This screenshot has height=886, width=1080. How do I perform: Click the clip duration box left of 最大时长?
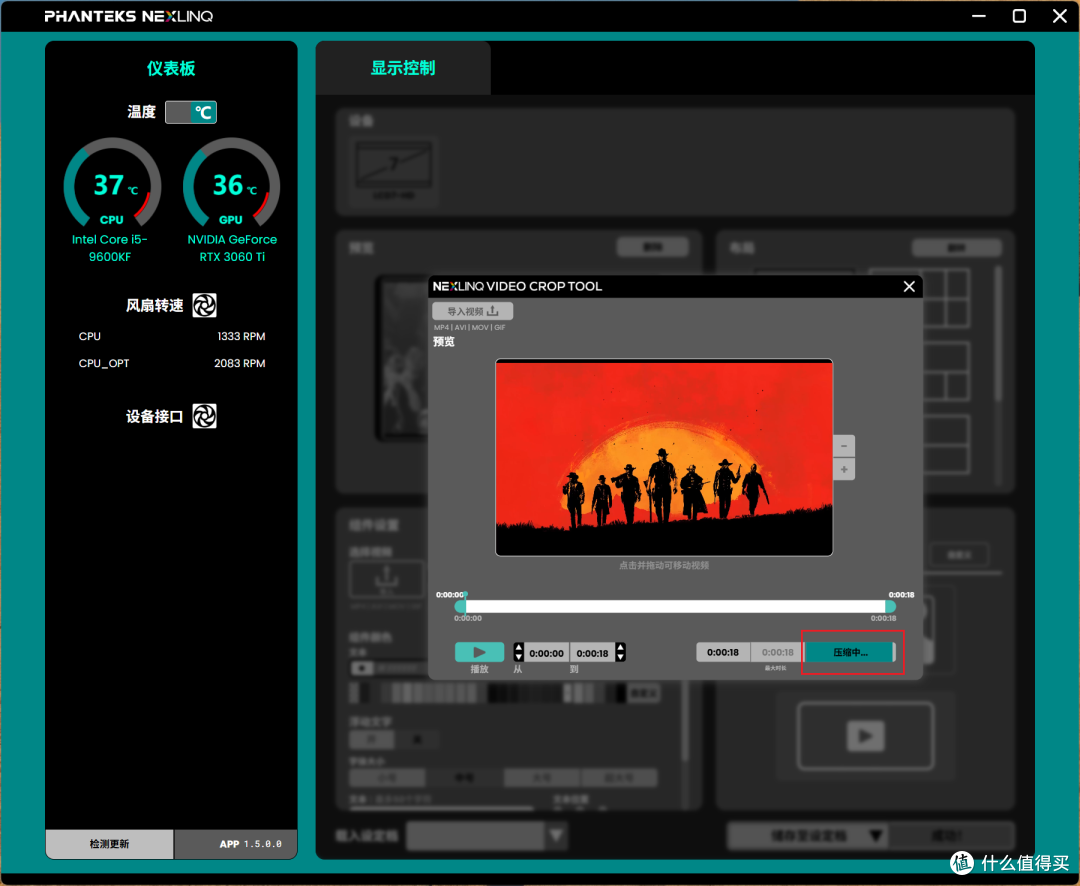pyautogui.click(x=723, y=652)
